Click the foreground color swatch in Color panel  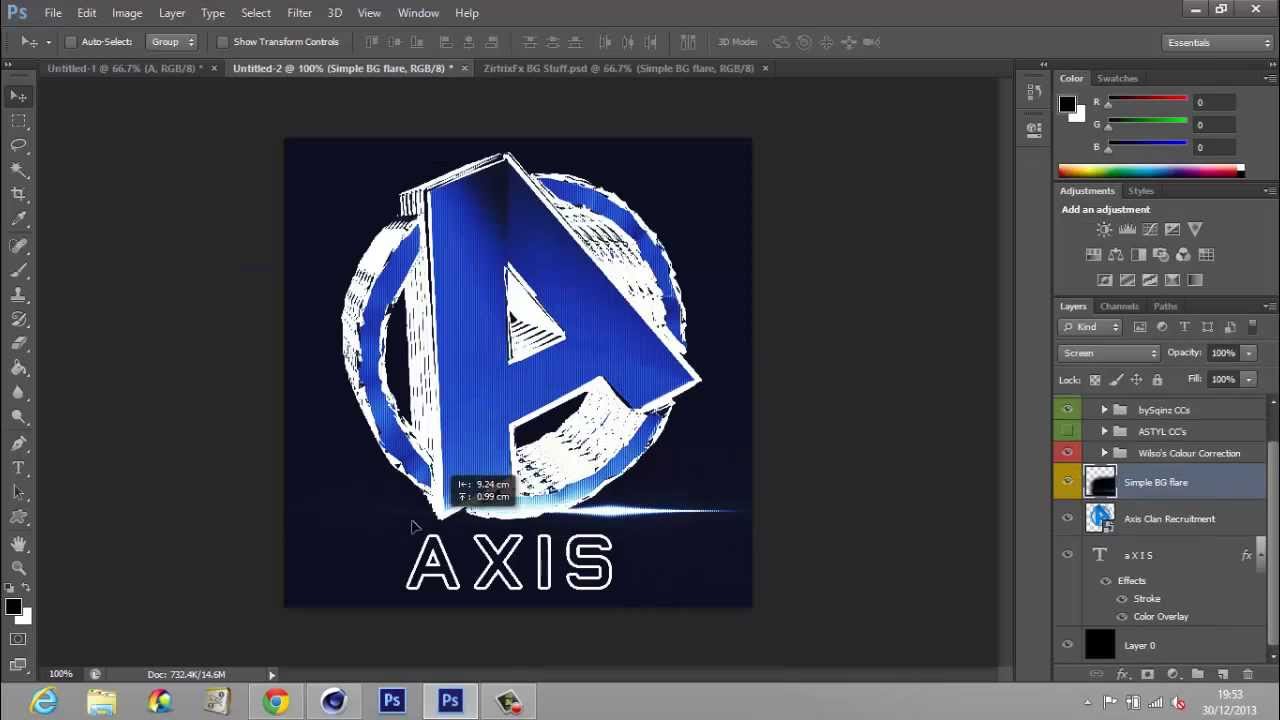[1067, 104]
